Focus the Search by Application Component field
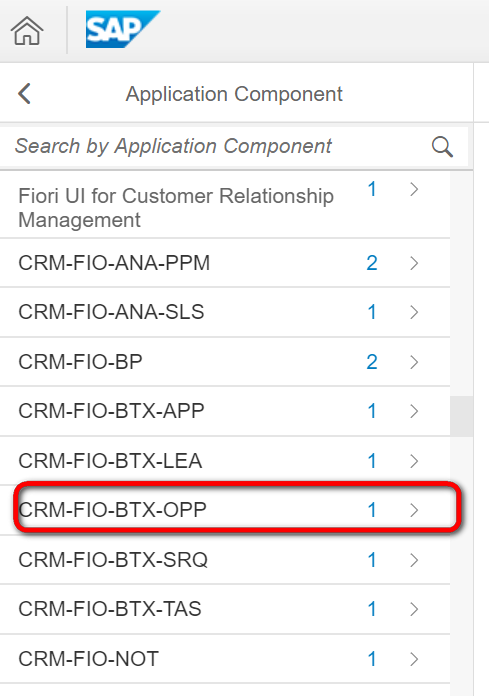Image resolution: width=489 pixels, height=696 pixels. coord(234,146)
